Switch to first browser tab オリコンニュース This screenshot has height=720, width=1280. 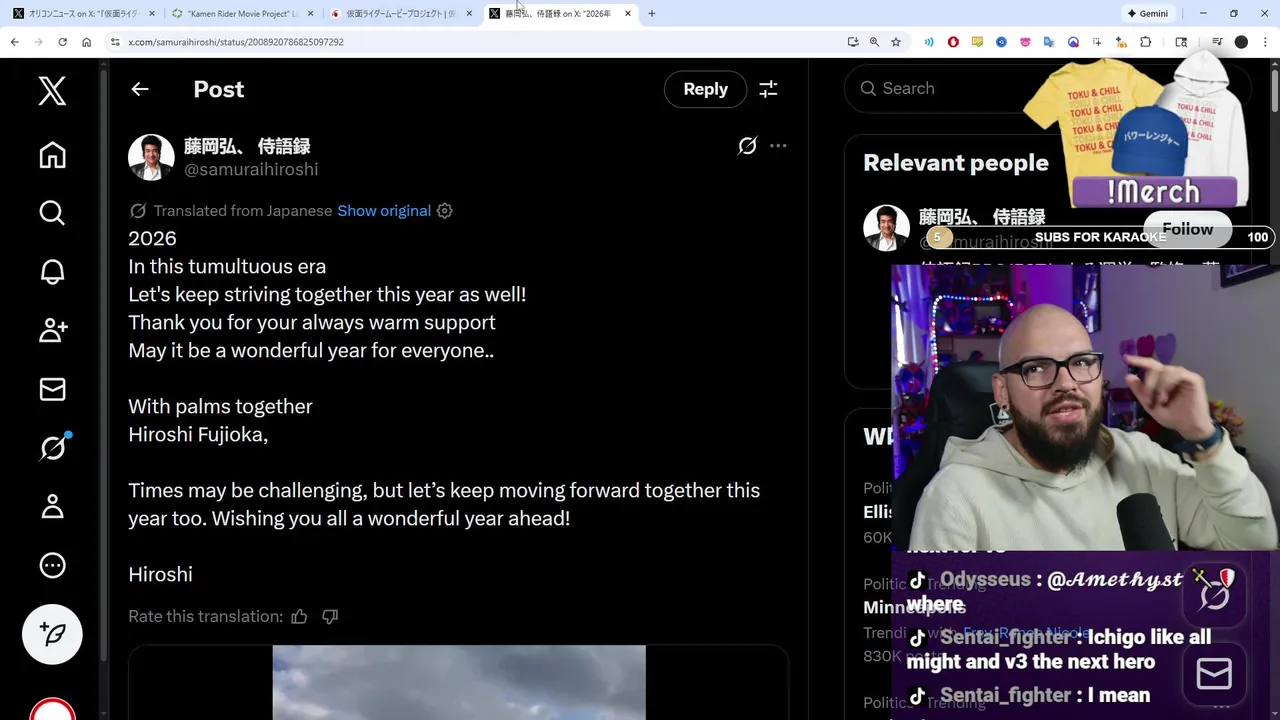click(82, 14)
